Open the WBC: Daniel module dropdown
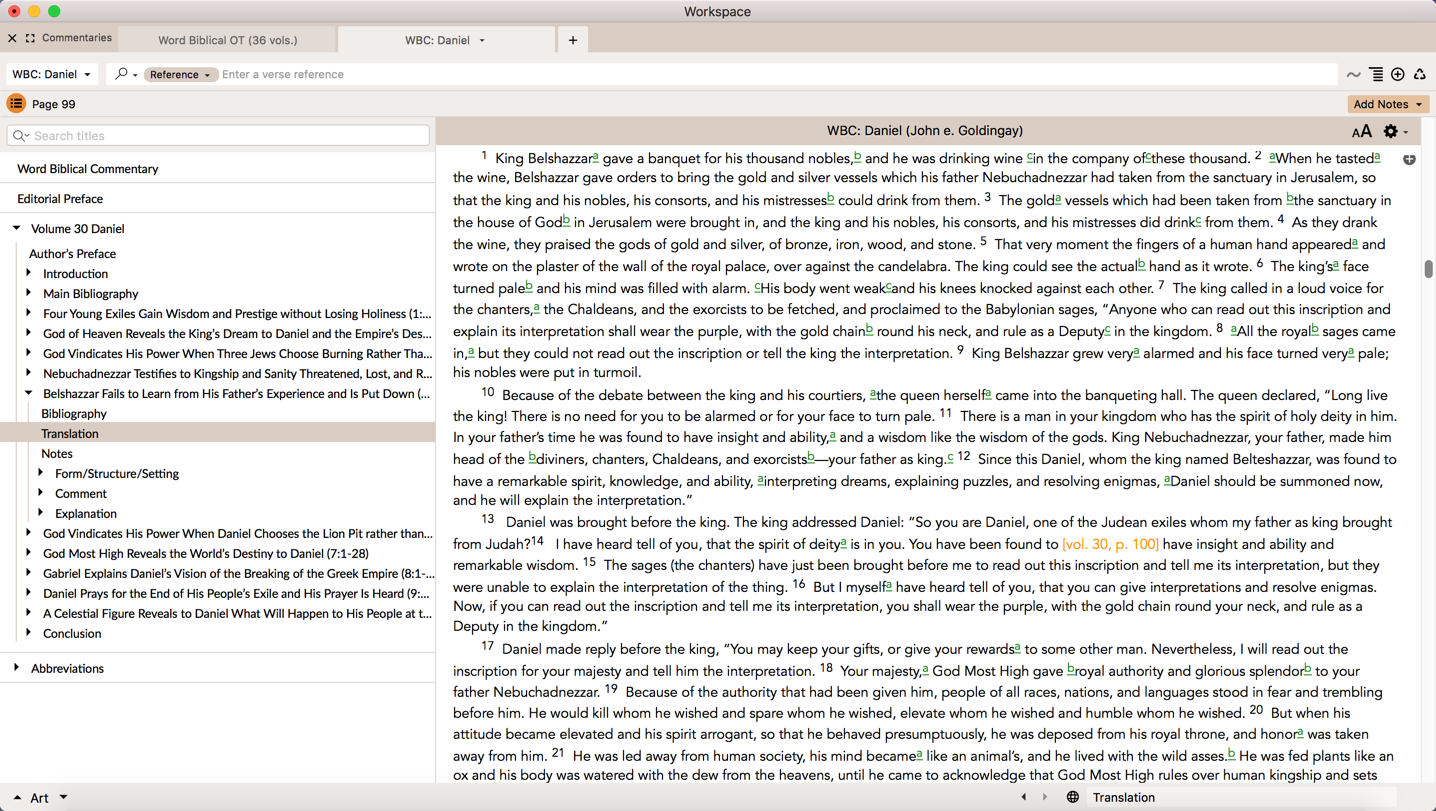 52,74
